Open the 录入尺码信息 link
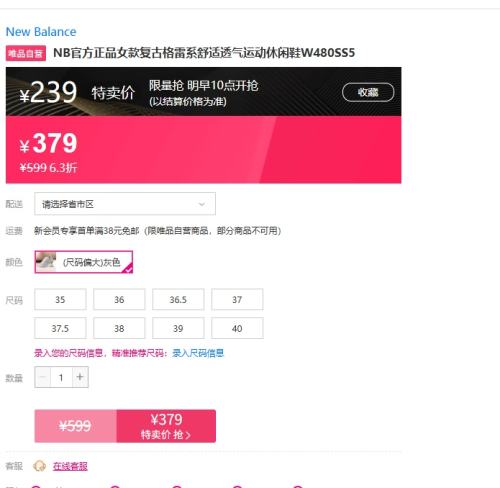Image resolution: width=500 pixels, height=488 pixels. coord(198,353)
